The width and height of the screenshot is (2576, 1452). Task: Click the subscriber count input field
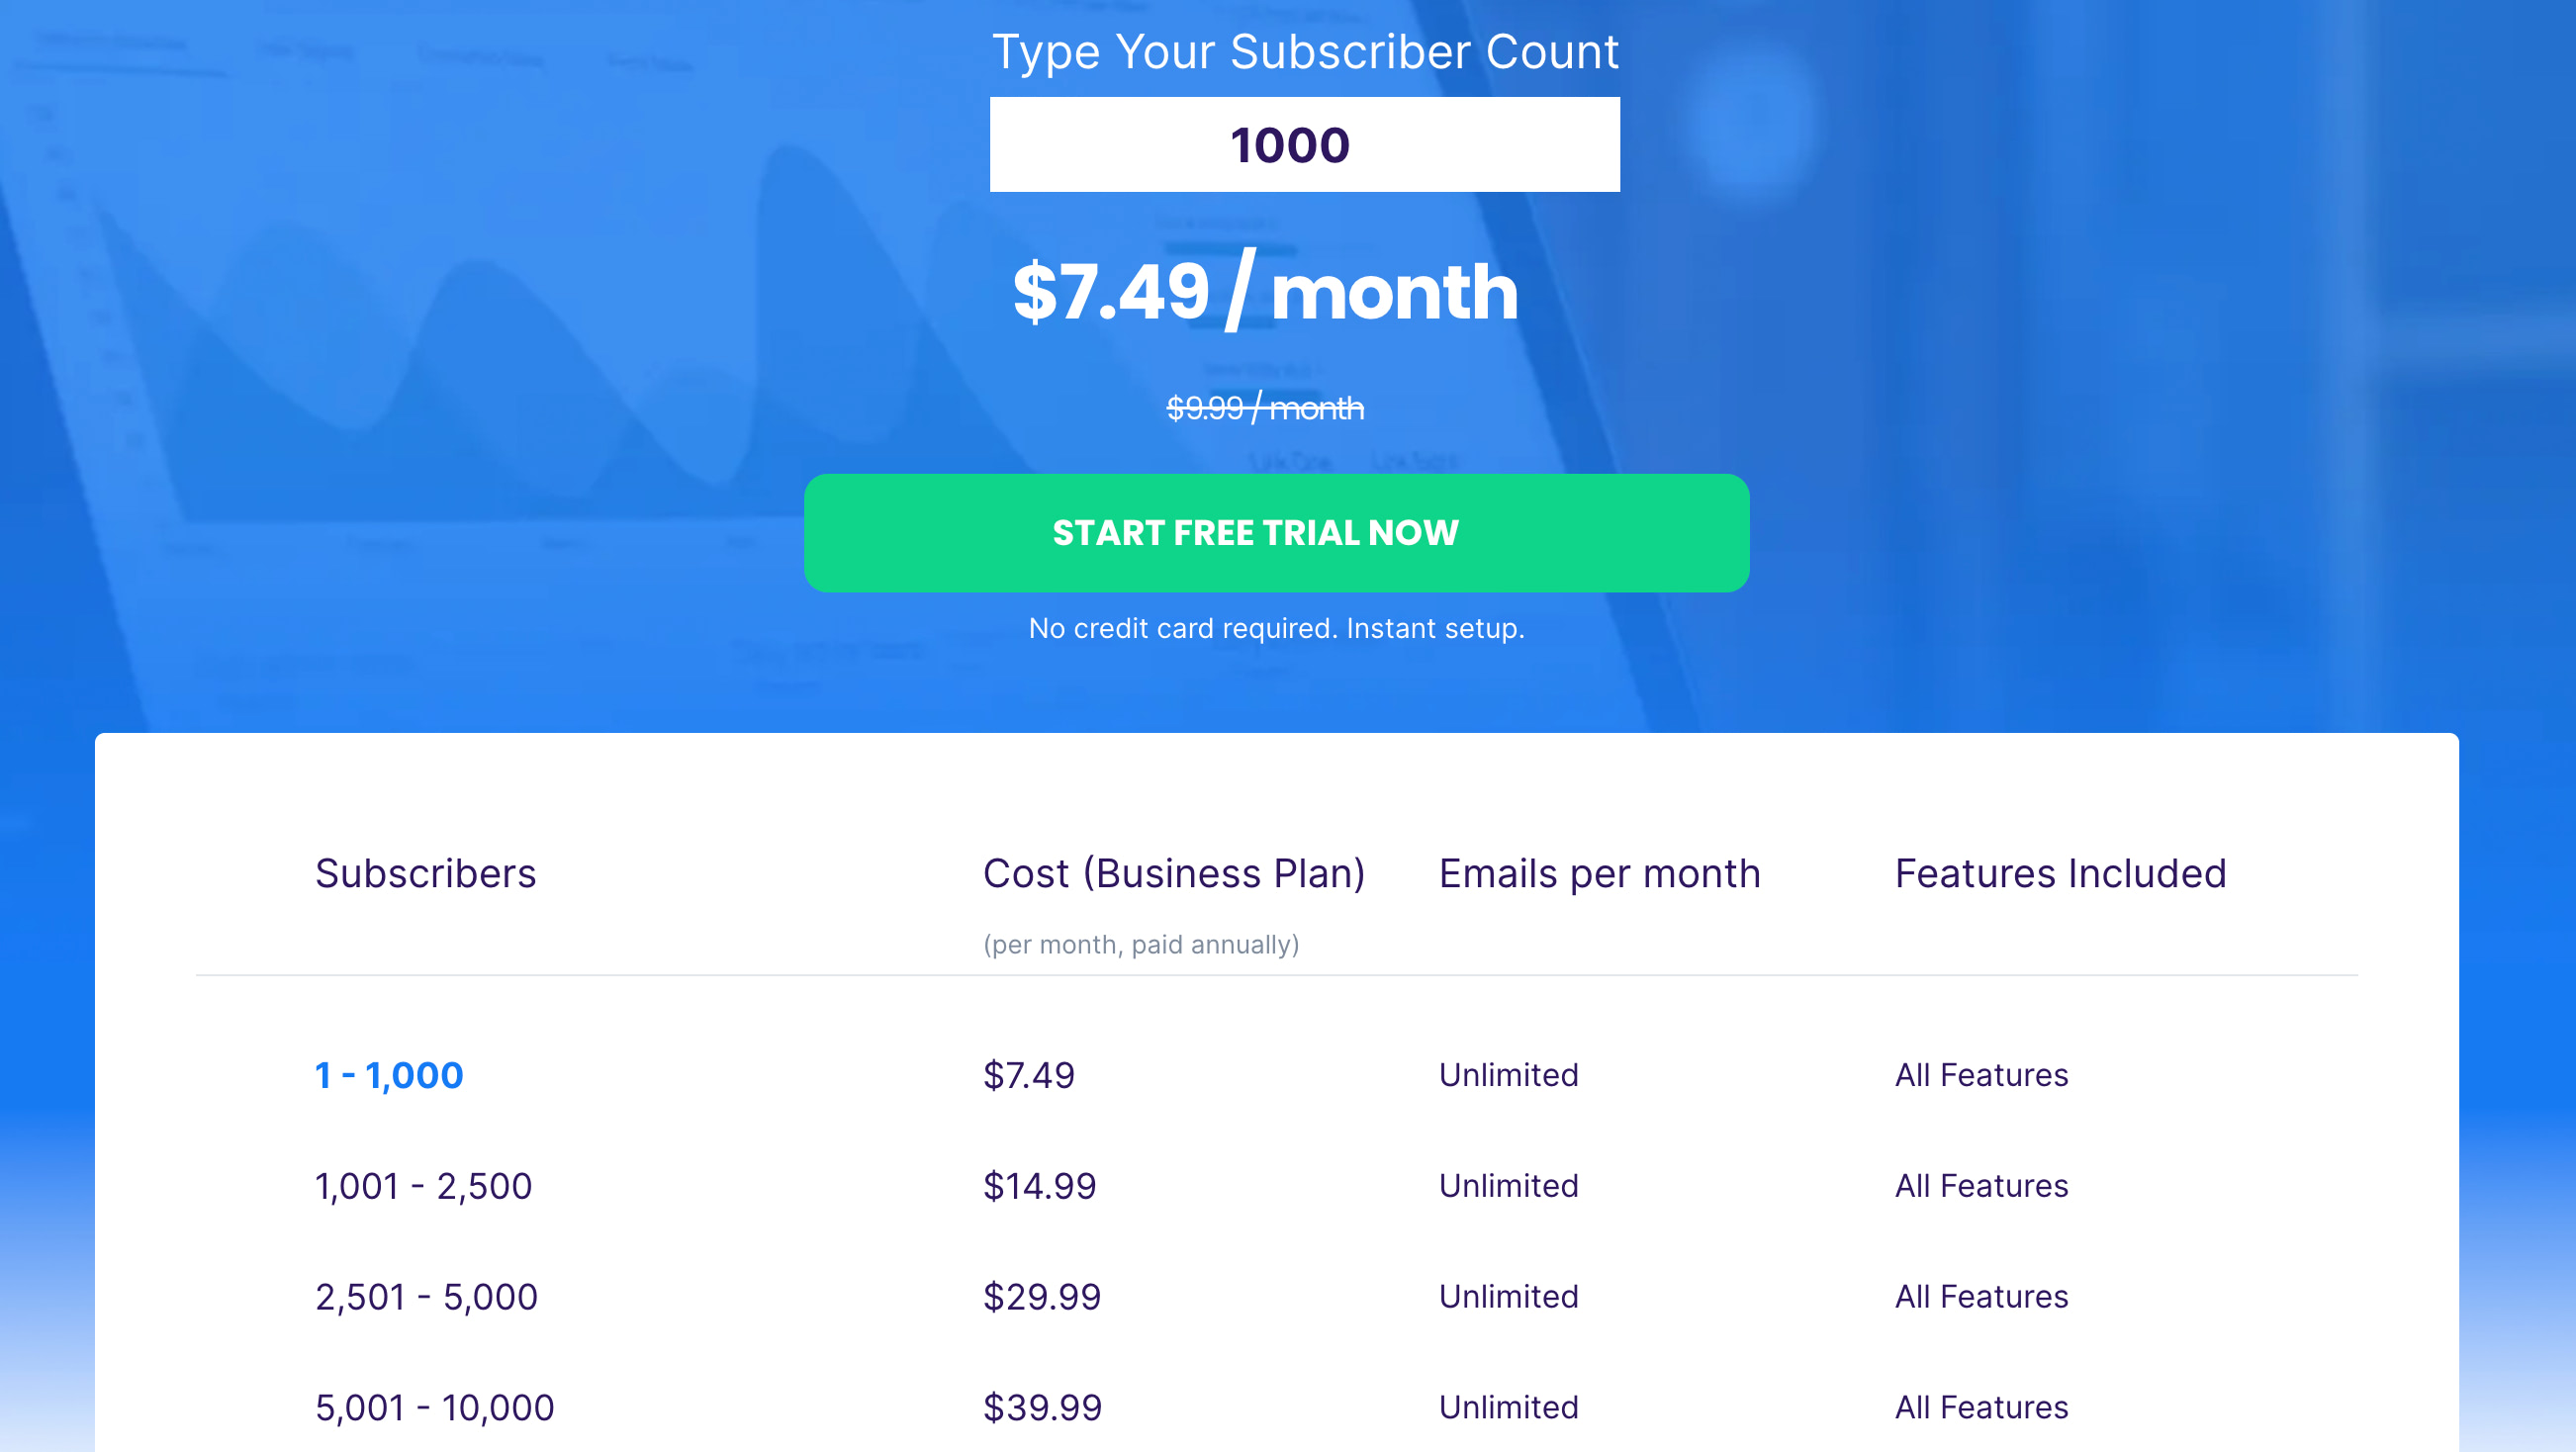(1304, 144)
